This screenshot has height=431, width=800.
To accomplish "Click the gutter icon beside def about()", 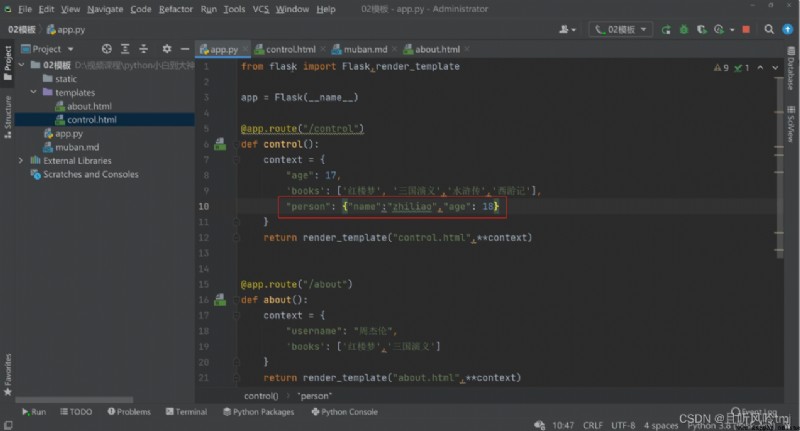I will click(x=220, y=300).
